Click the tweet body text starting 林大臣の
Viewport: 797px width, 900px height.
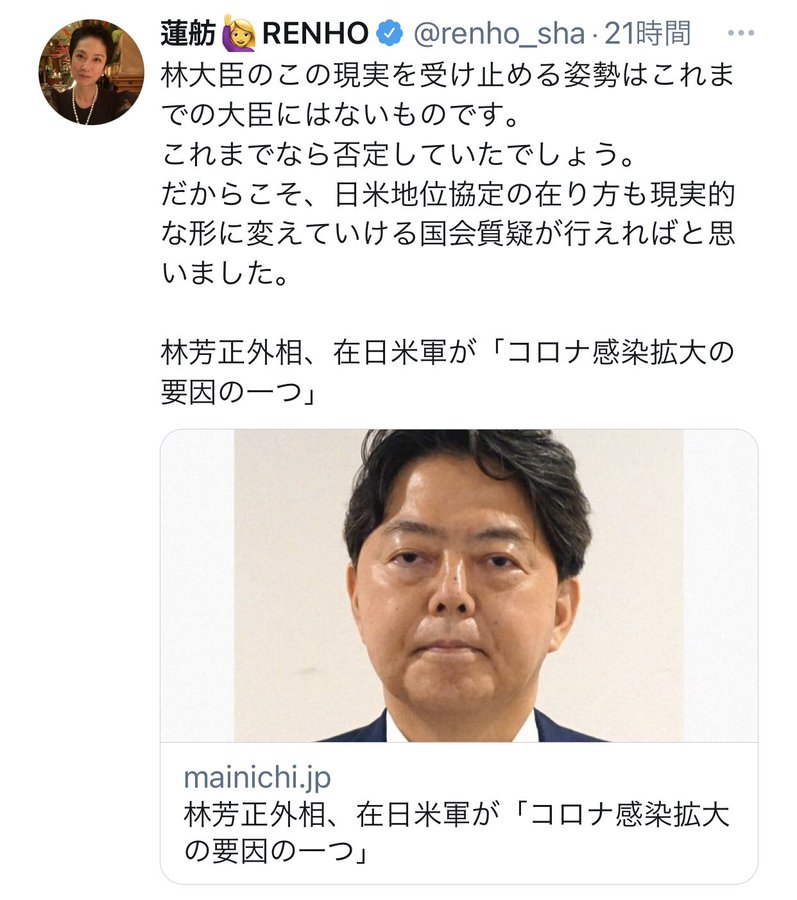point(448,175)
